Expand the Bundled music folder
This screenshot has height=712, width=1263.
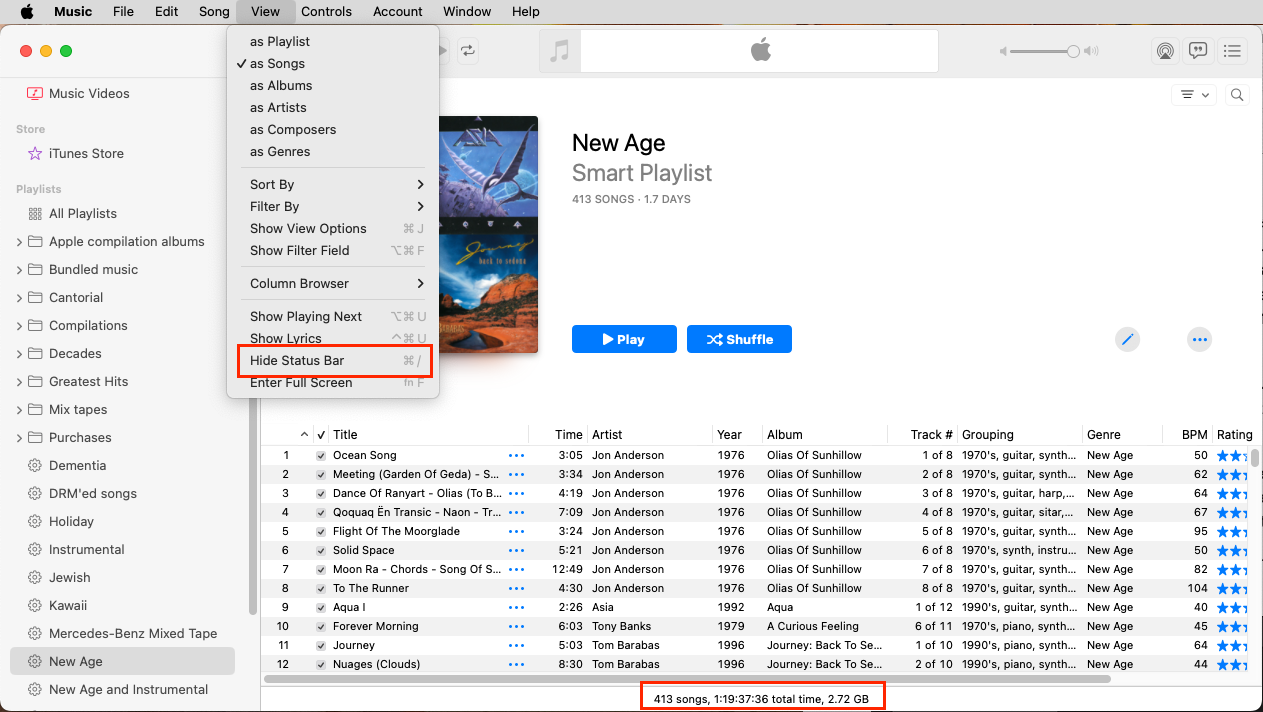[x=19, y=269]
